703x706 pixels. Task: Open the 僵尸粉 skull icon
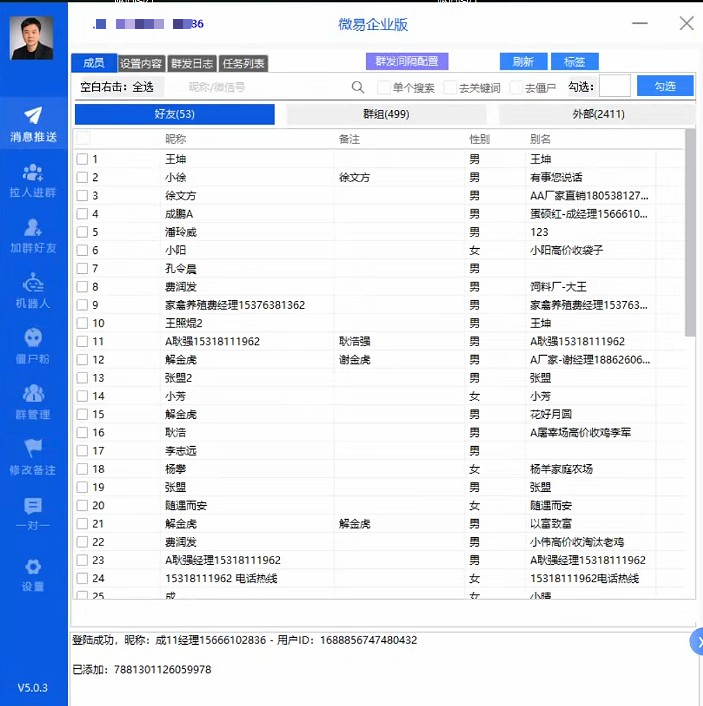(33, 338)
